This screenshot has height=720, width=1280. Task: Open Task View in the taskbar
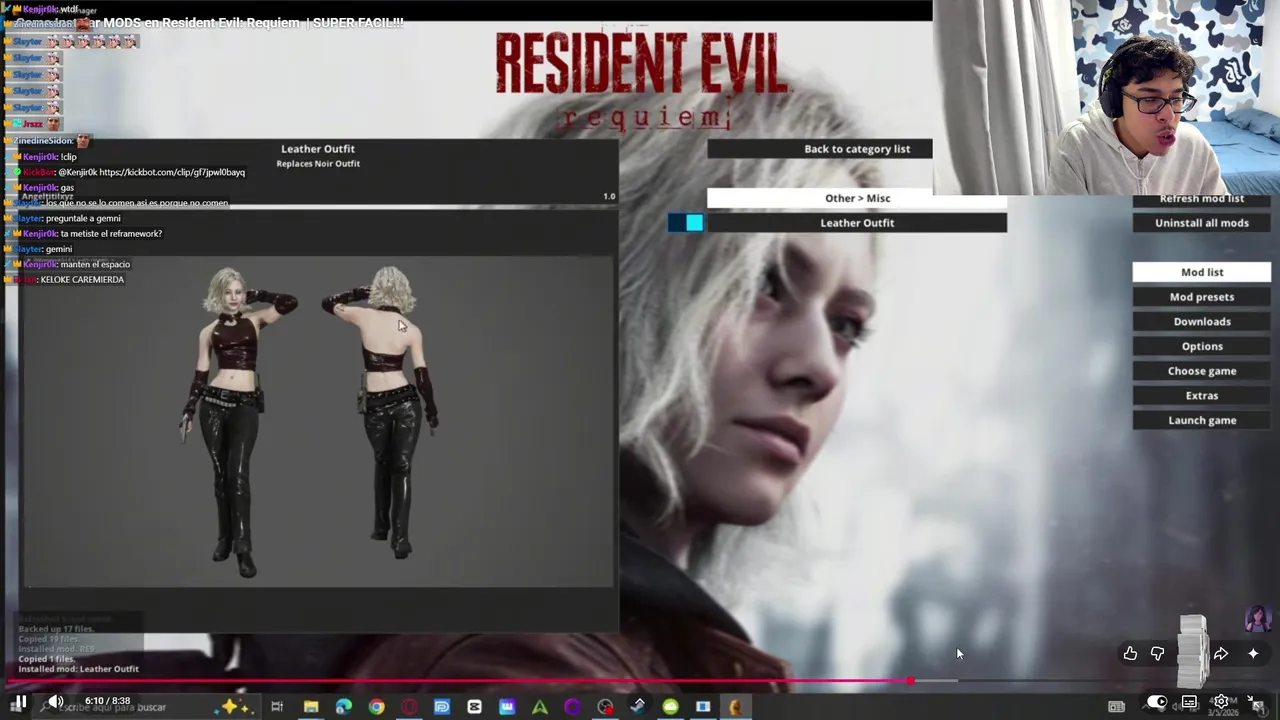[x=277, y=707]
